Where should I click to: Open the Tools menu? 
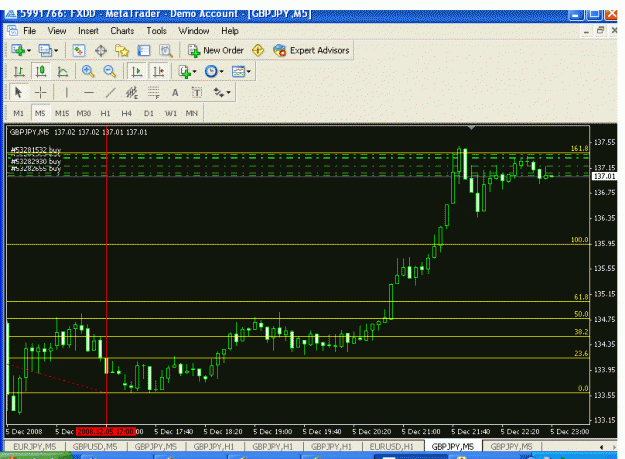click(156, 31)
